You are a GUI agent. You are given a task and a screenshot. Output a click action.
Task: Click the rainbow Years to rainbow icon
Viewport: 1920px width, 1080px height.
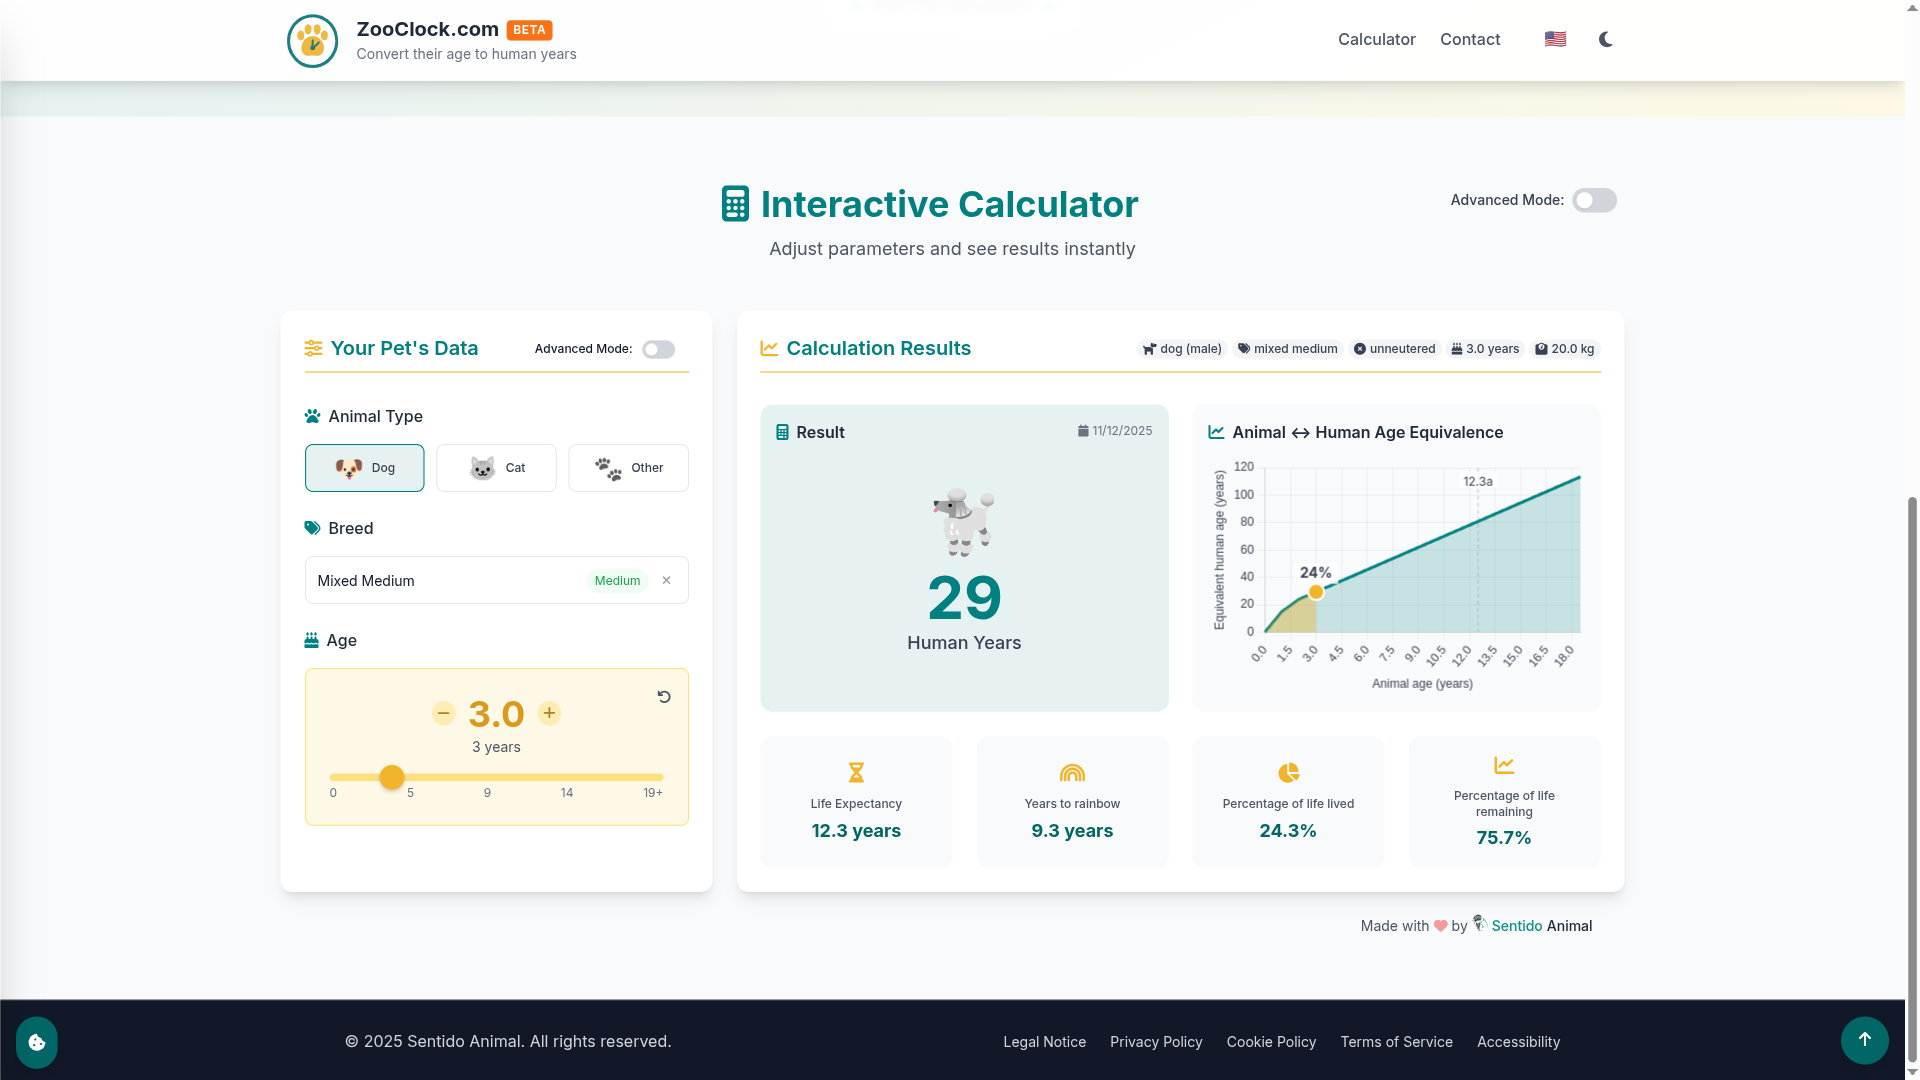tap(1072, 772)
